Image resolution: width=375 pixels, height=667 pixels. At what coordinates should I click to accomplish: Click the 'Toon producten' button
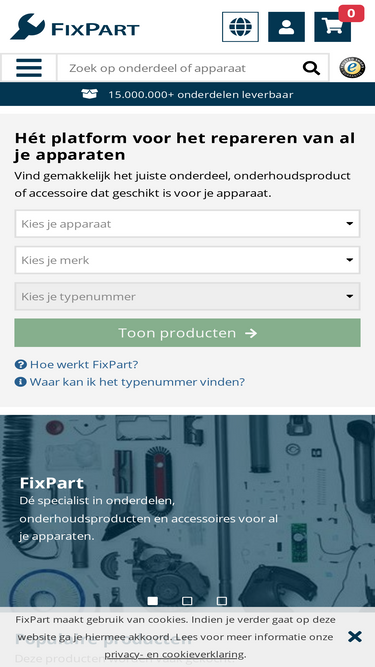tap(188, 333)
